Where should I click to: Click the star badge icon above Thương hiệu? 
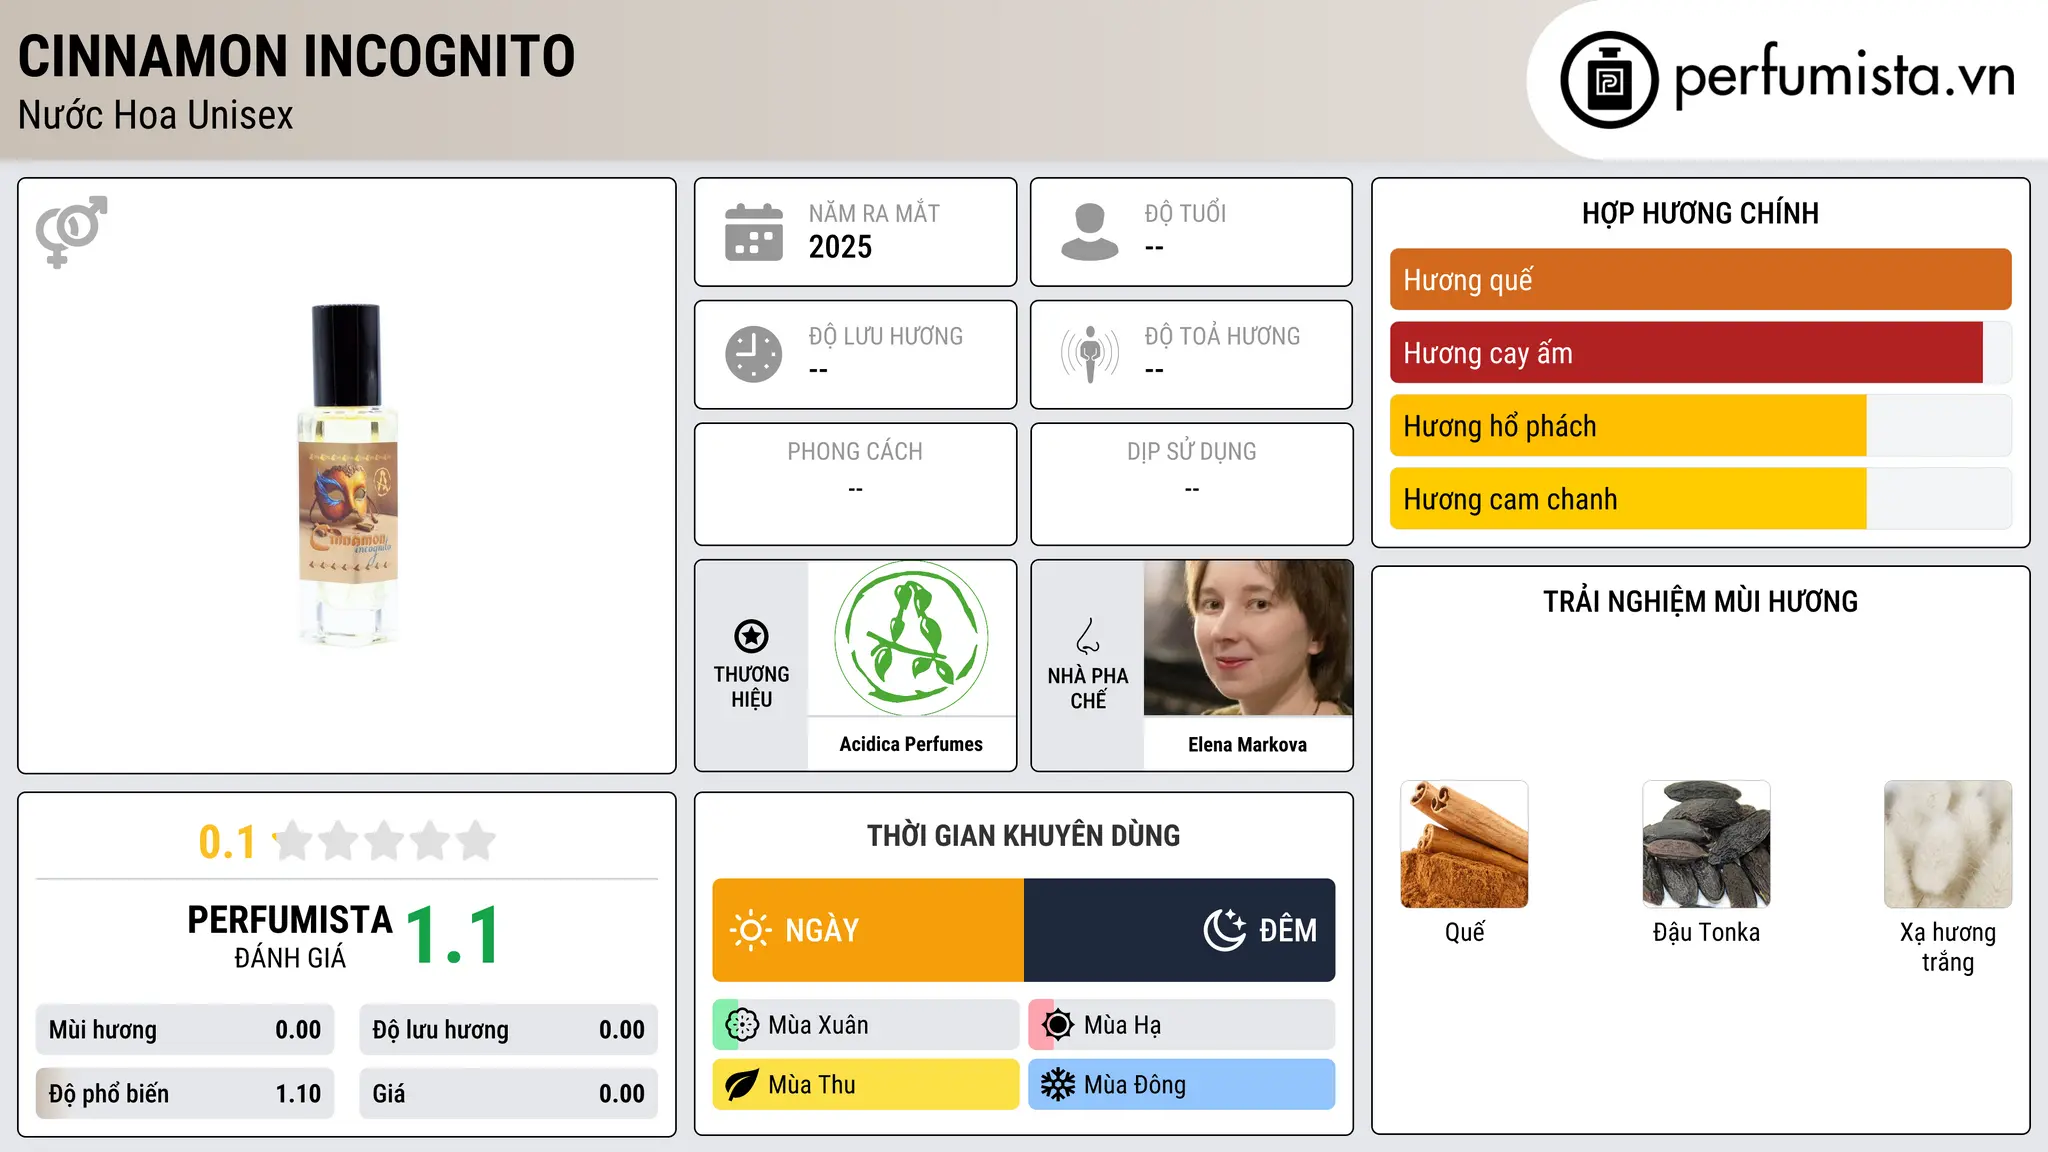(751, 636)
